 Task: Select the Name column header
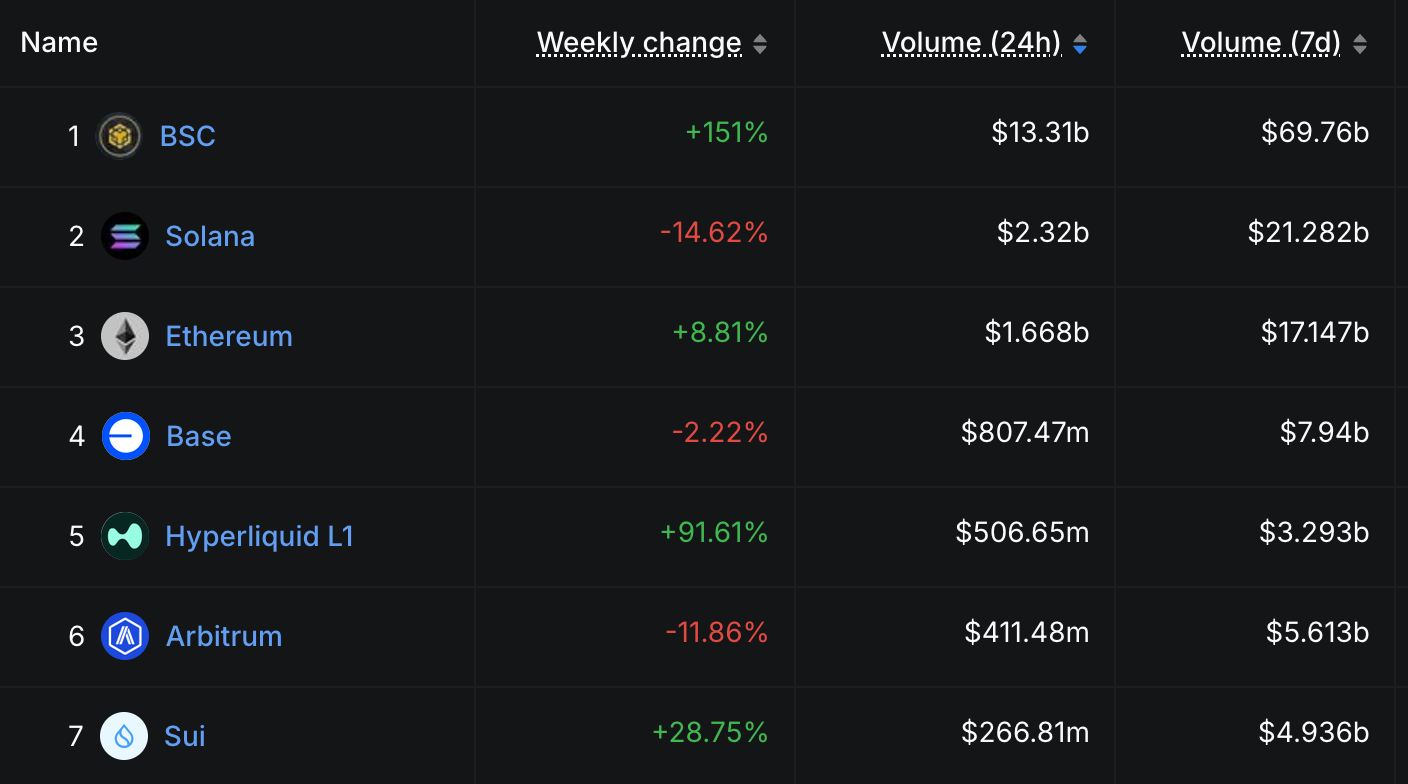(59, 43)
